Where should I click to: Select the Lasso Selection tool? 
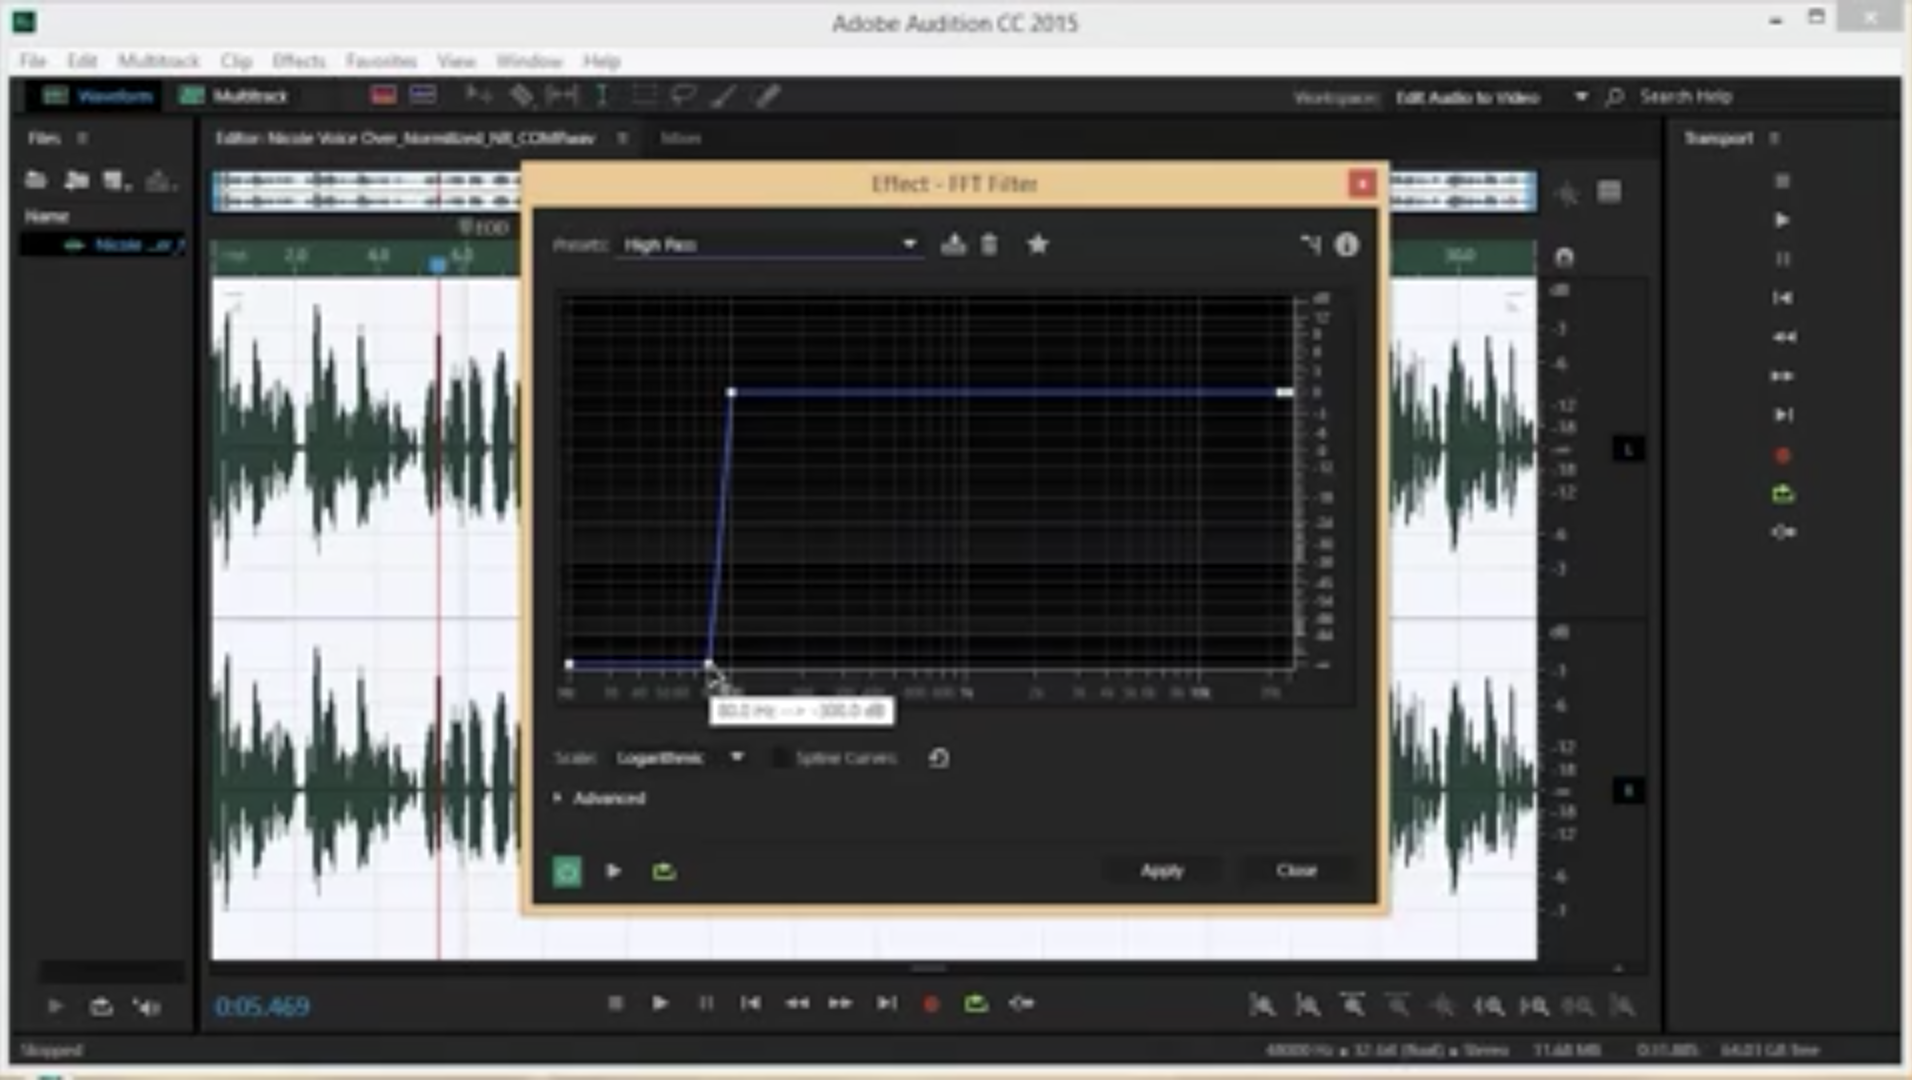click(684, 95)
